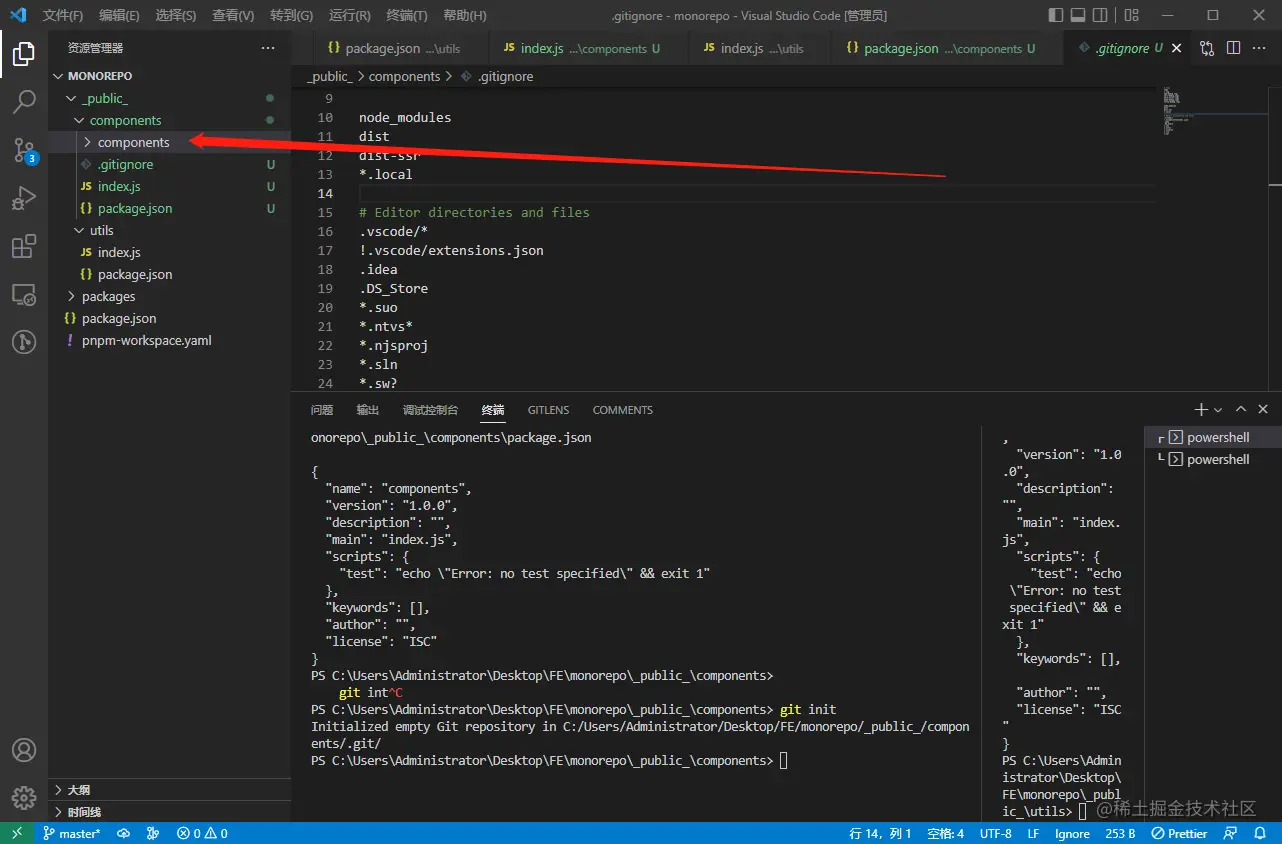Screen dimensions: 1282x844
Task: Click the master branch in status bar
Action: click(x=72, y=833)
